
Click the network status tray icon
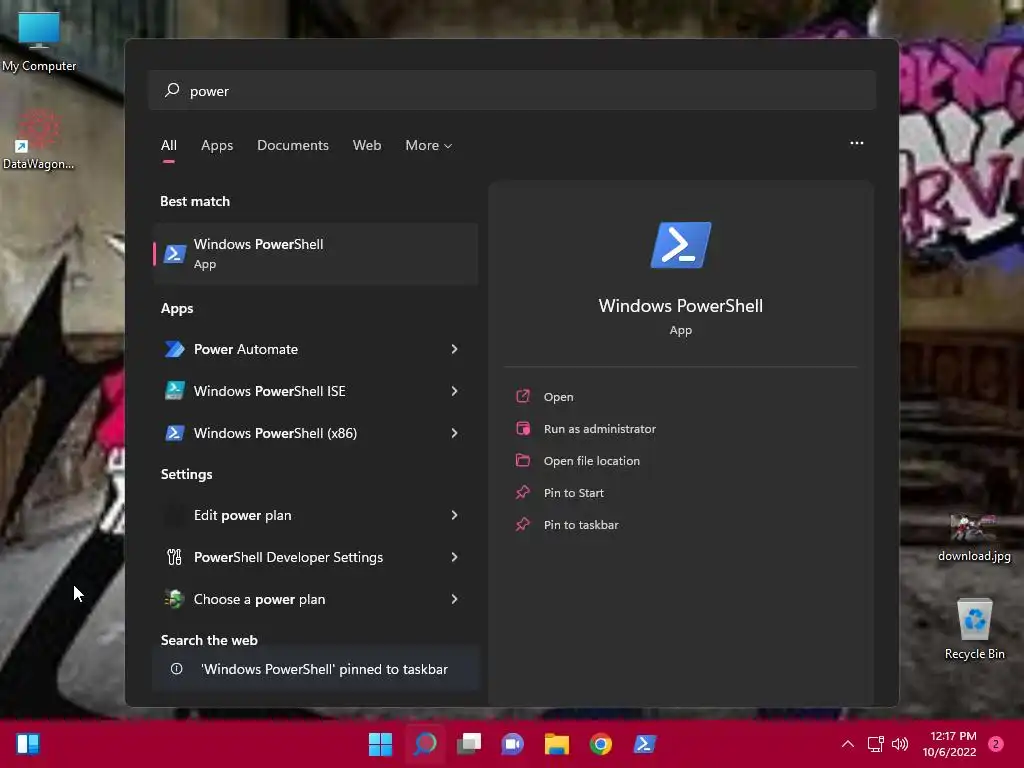tap(875, 744)
